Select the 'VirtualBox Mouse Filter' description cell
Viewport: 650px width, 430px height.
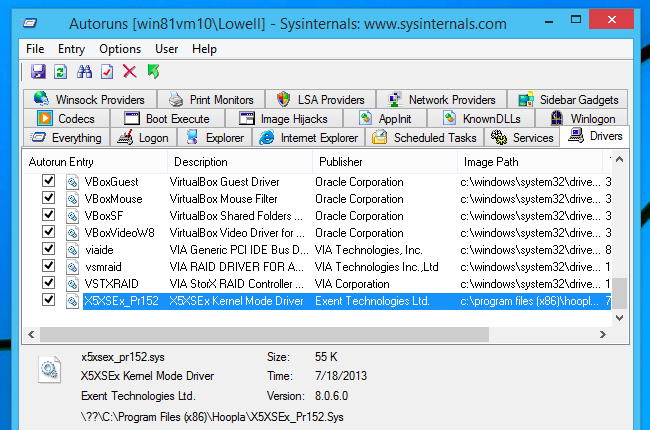pos(223,199)
